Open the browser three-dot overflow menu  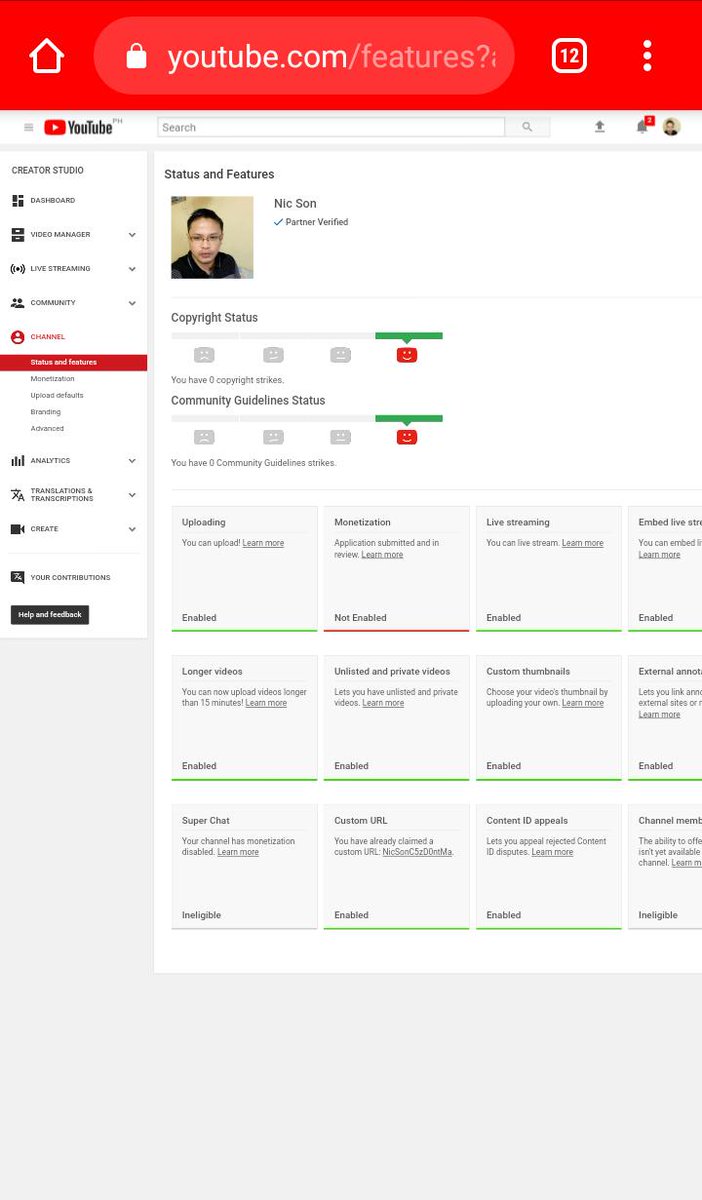647,56
